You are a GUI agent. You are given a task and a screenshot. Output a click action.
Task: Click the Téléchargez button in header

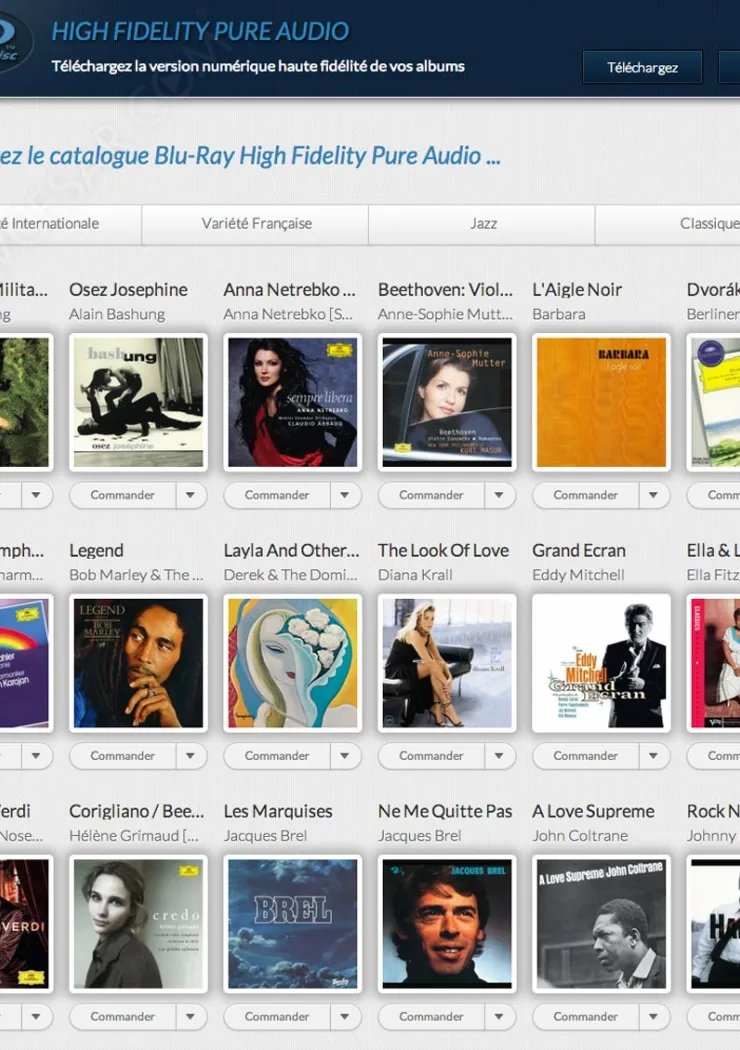pyautogui.click(x=642, y=68)
